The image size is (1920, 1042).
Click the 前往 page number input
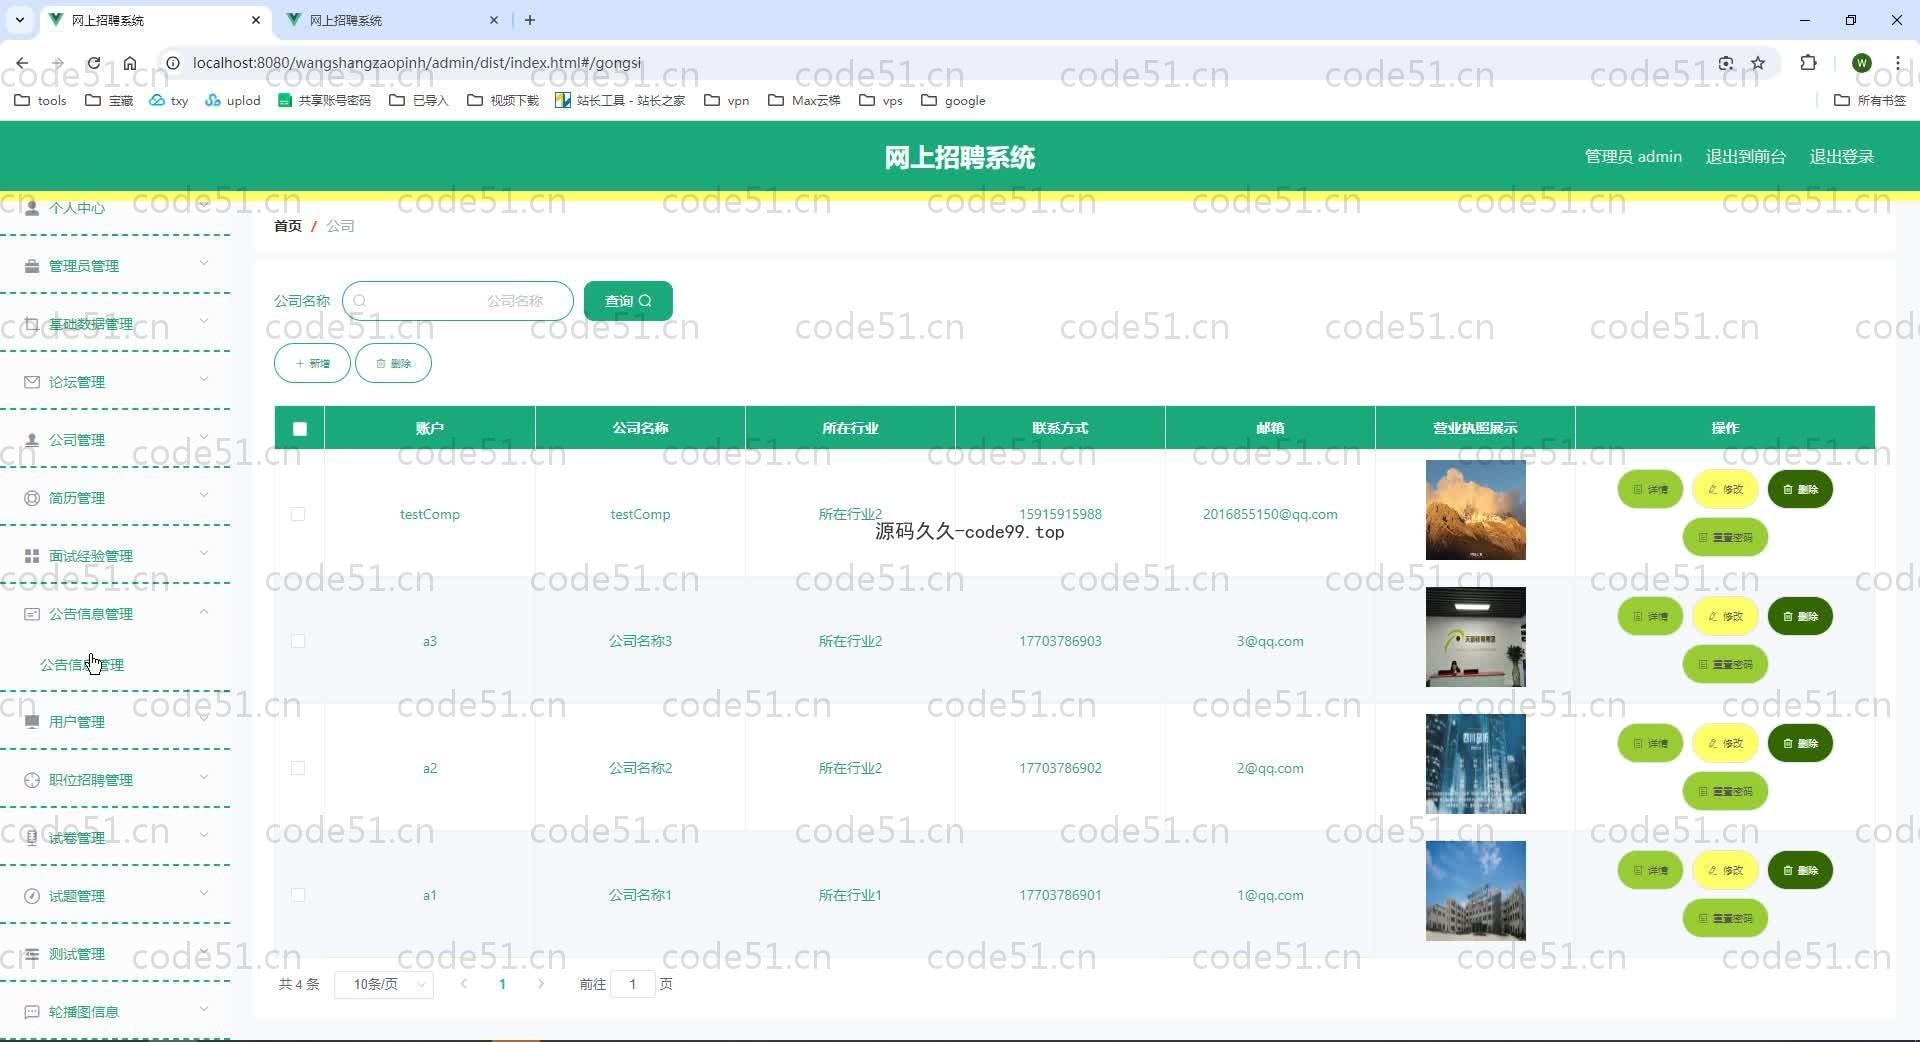click(x=632, y=985)
